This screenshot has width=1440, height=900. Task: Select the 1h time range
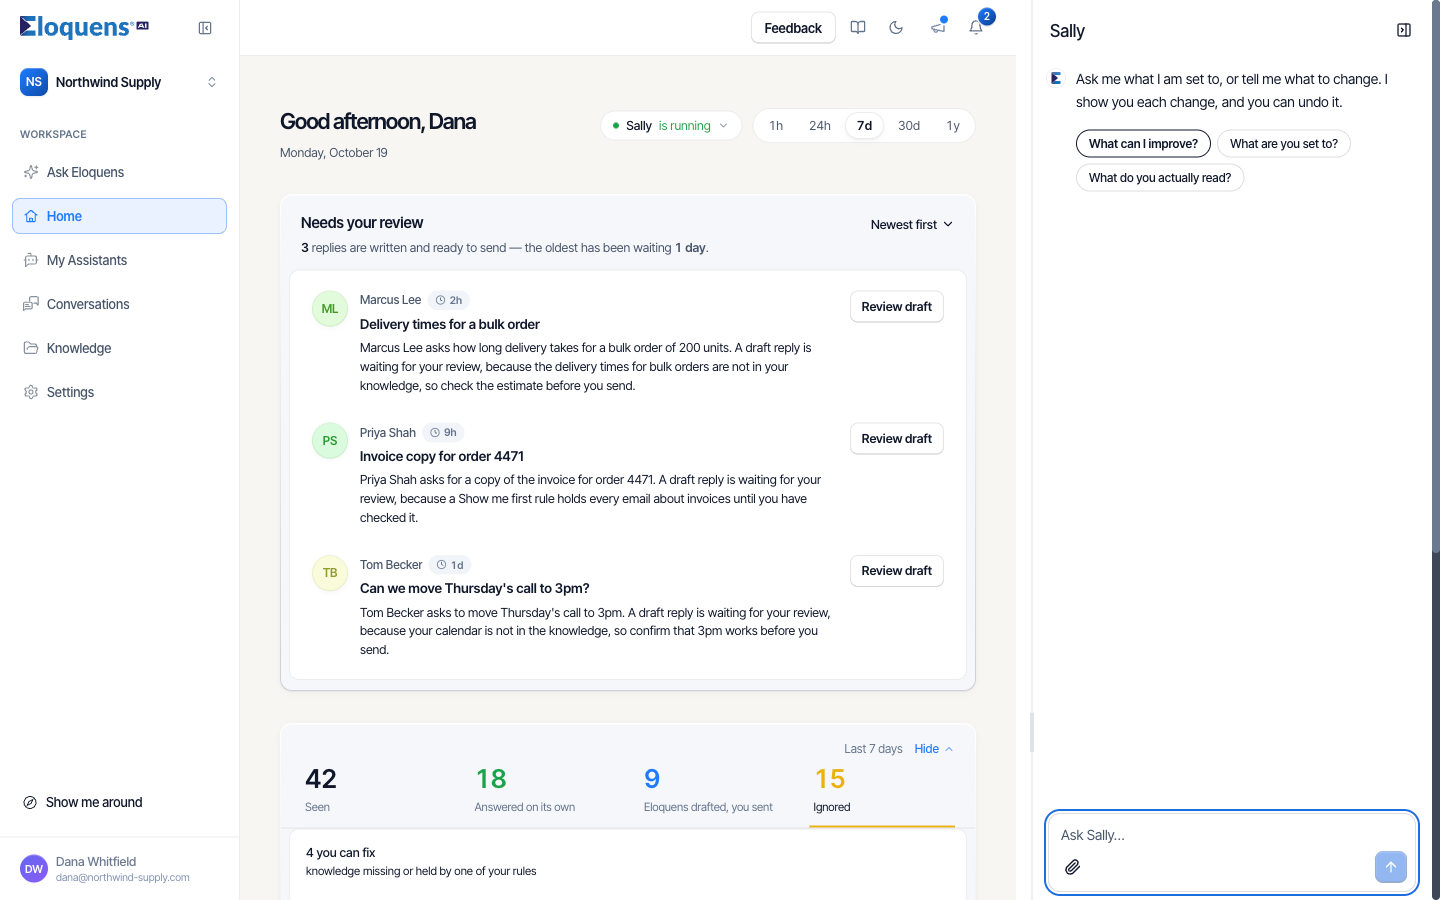(776, 126)
